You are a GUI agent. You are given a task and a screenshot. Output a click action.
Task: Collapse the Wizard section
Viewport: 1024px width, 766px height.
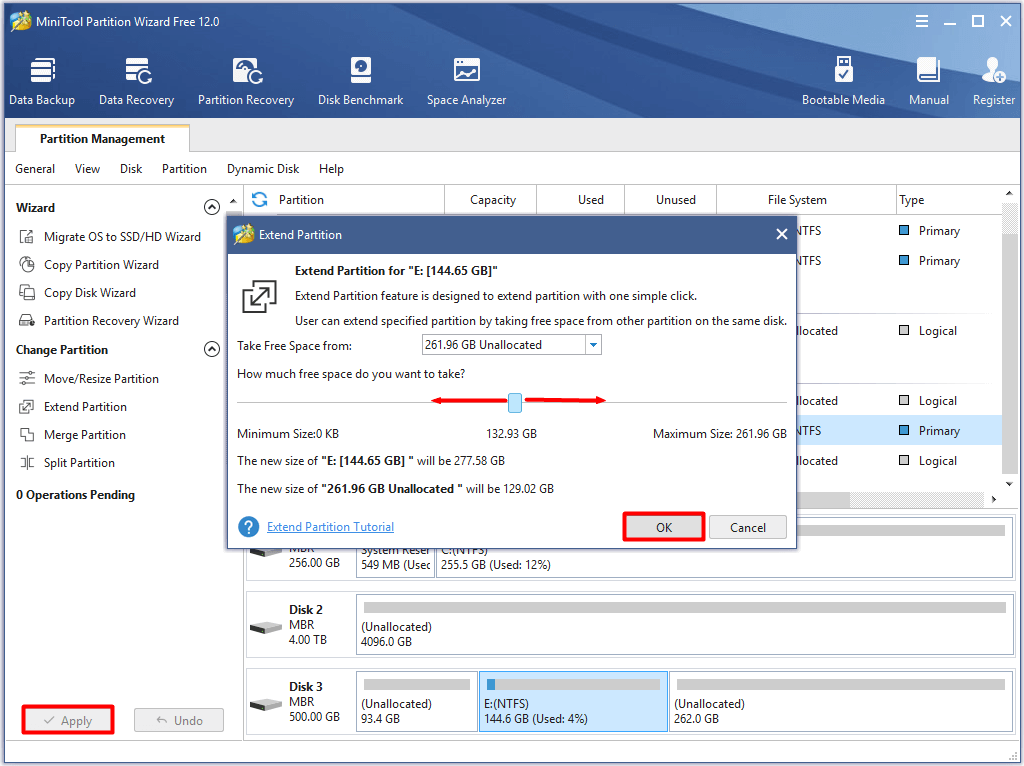(x=212, y=207)
